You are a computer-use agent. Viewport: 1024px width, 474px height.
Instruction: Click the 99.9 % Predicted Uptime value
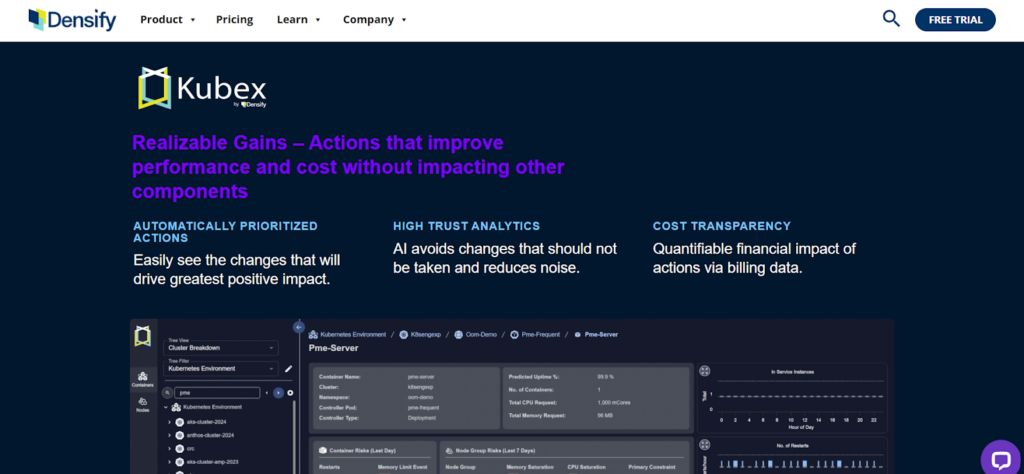pos(605,377)
